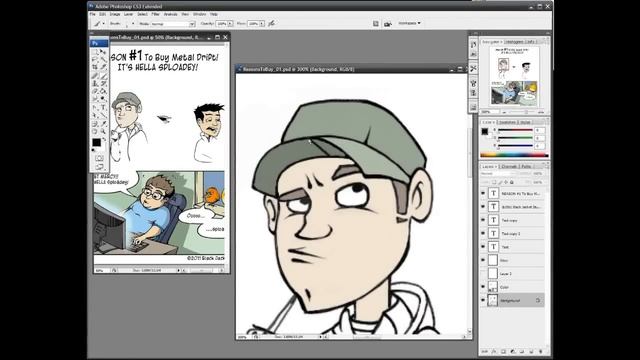Click the color spectrum ramp in the Color panel
Screen dimensions: 640x360
pos(514,155)
